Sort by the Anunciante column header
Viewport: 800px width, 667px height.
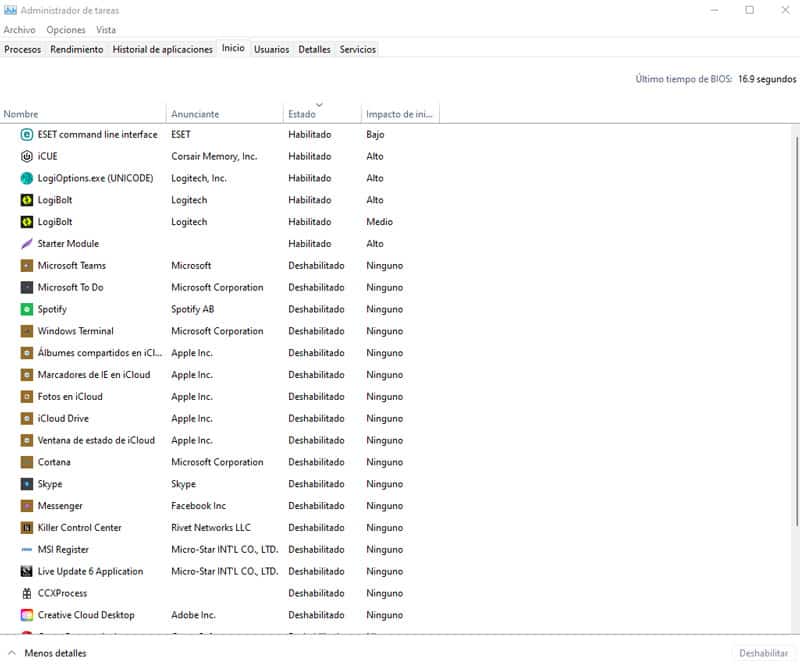pos(225,114)
